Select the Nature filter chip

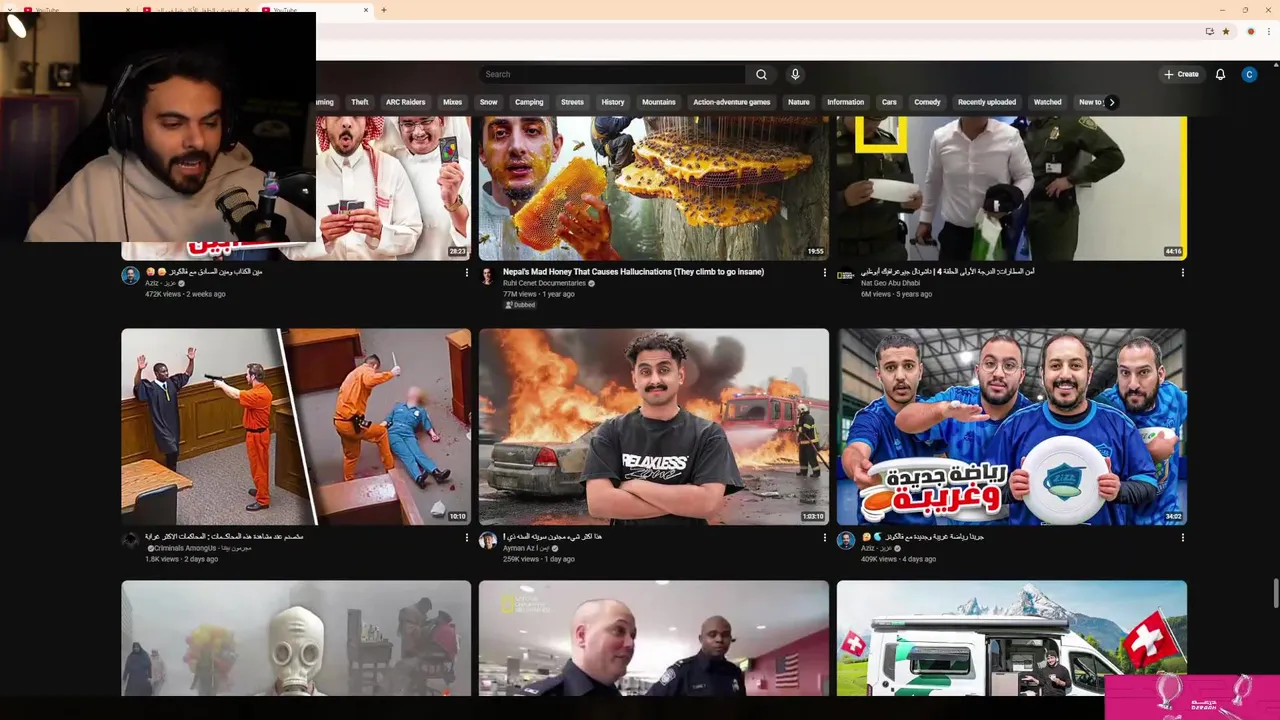point(798,102)
